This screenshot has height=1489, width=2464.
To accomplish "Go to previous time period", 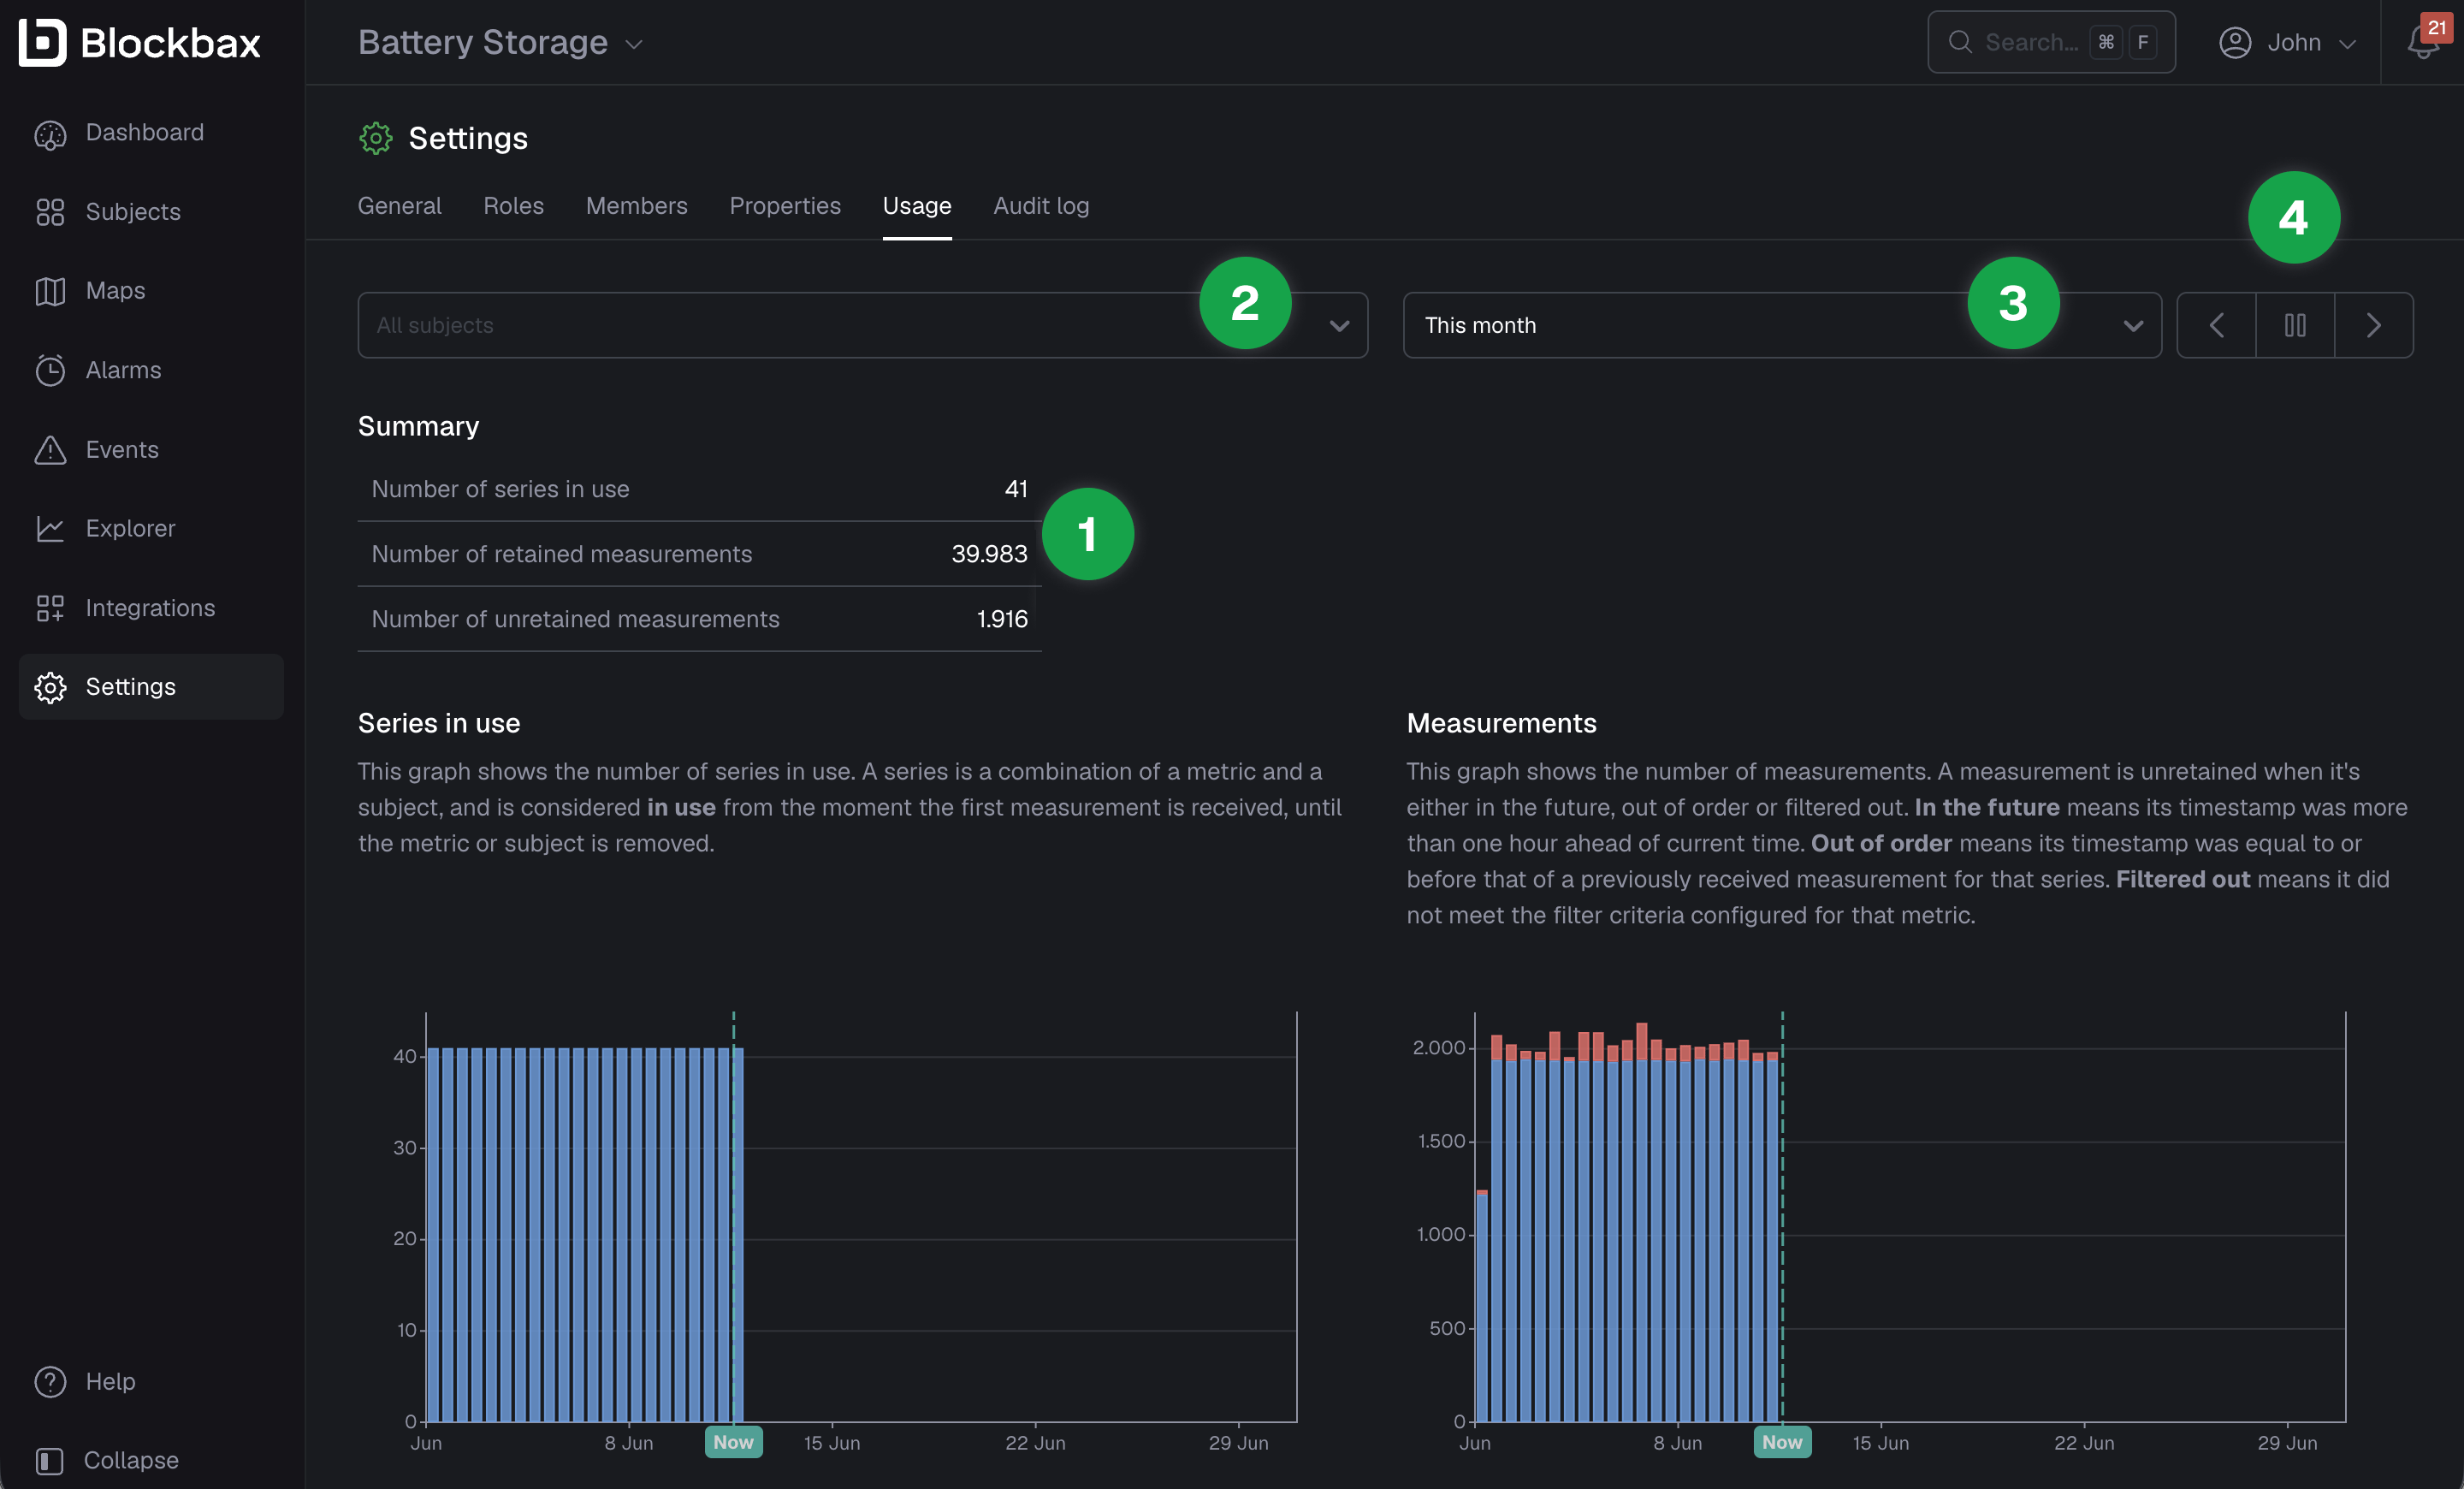I will 2216,325.
